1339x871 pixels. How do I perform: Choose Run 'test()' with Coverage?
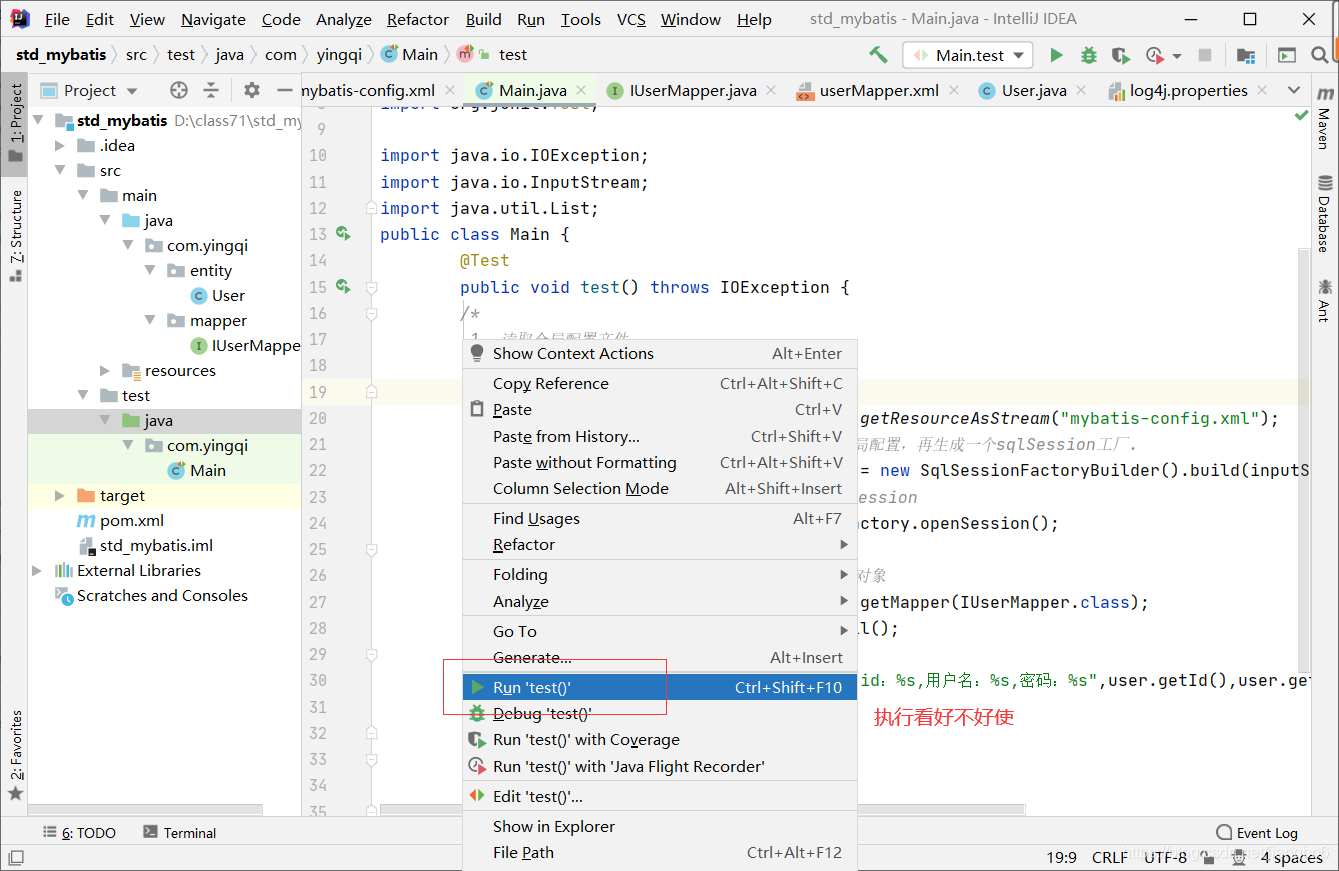[660, 740]
